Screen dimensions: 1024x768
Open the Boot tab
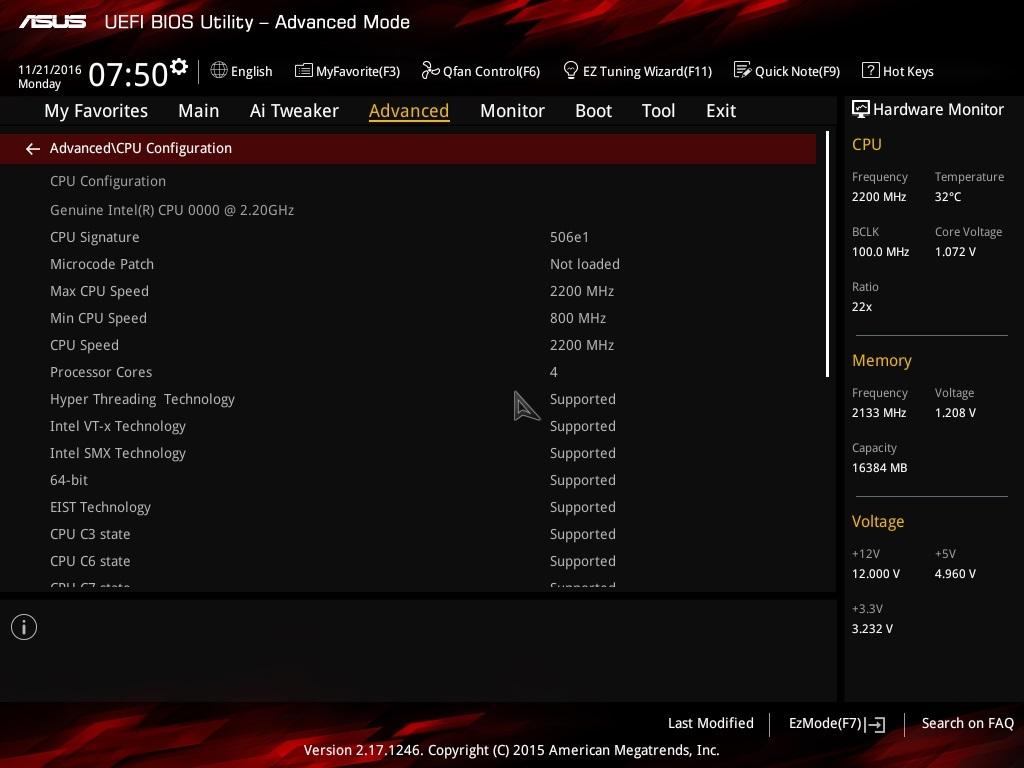pos(593,111)
